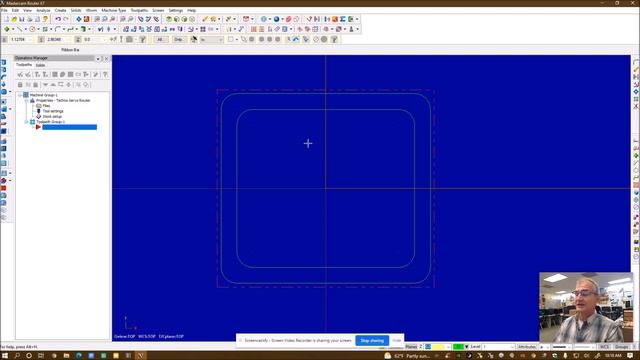
Task: Collapse the Machine Group 1 tree node
Action: click(x=20, y=95)
